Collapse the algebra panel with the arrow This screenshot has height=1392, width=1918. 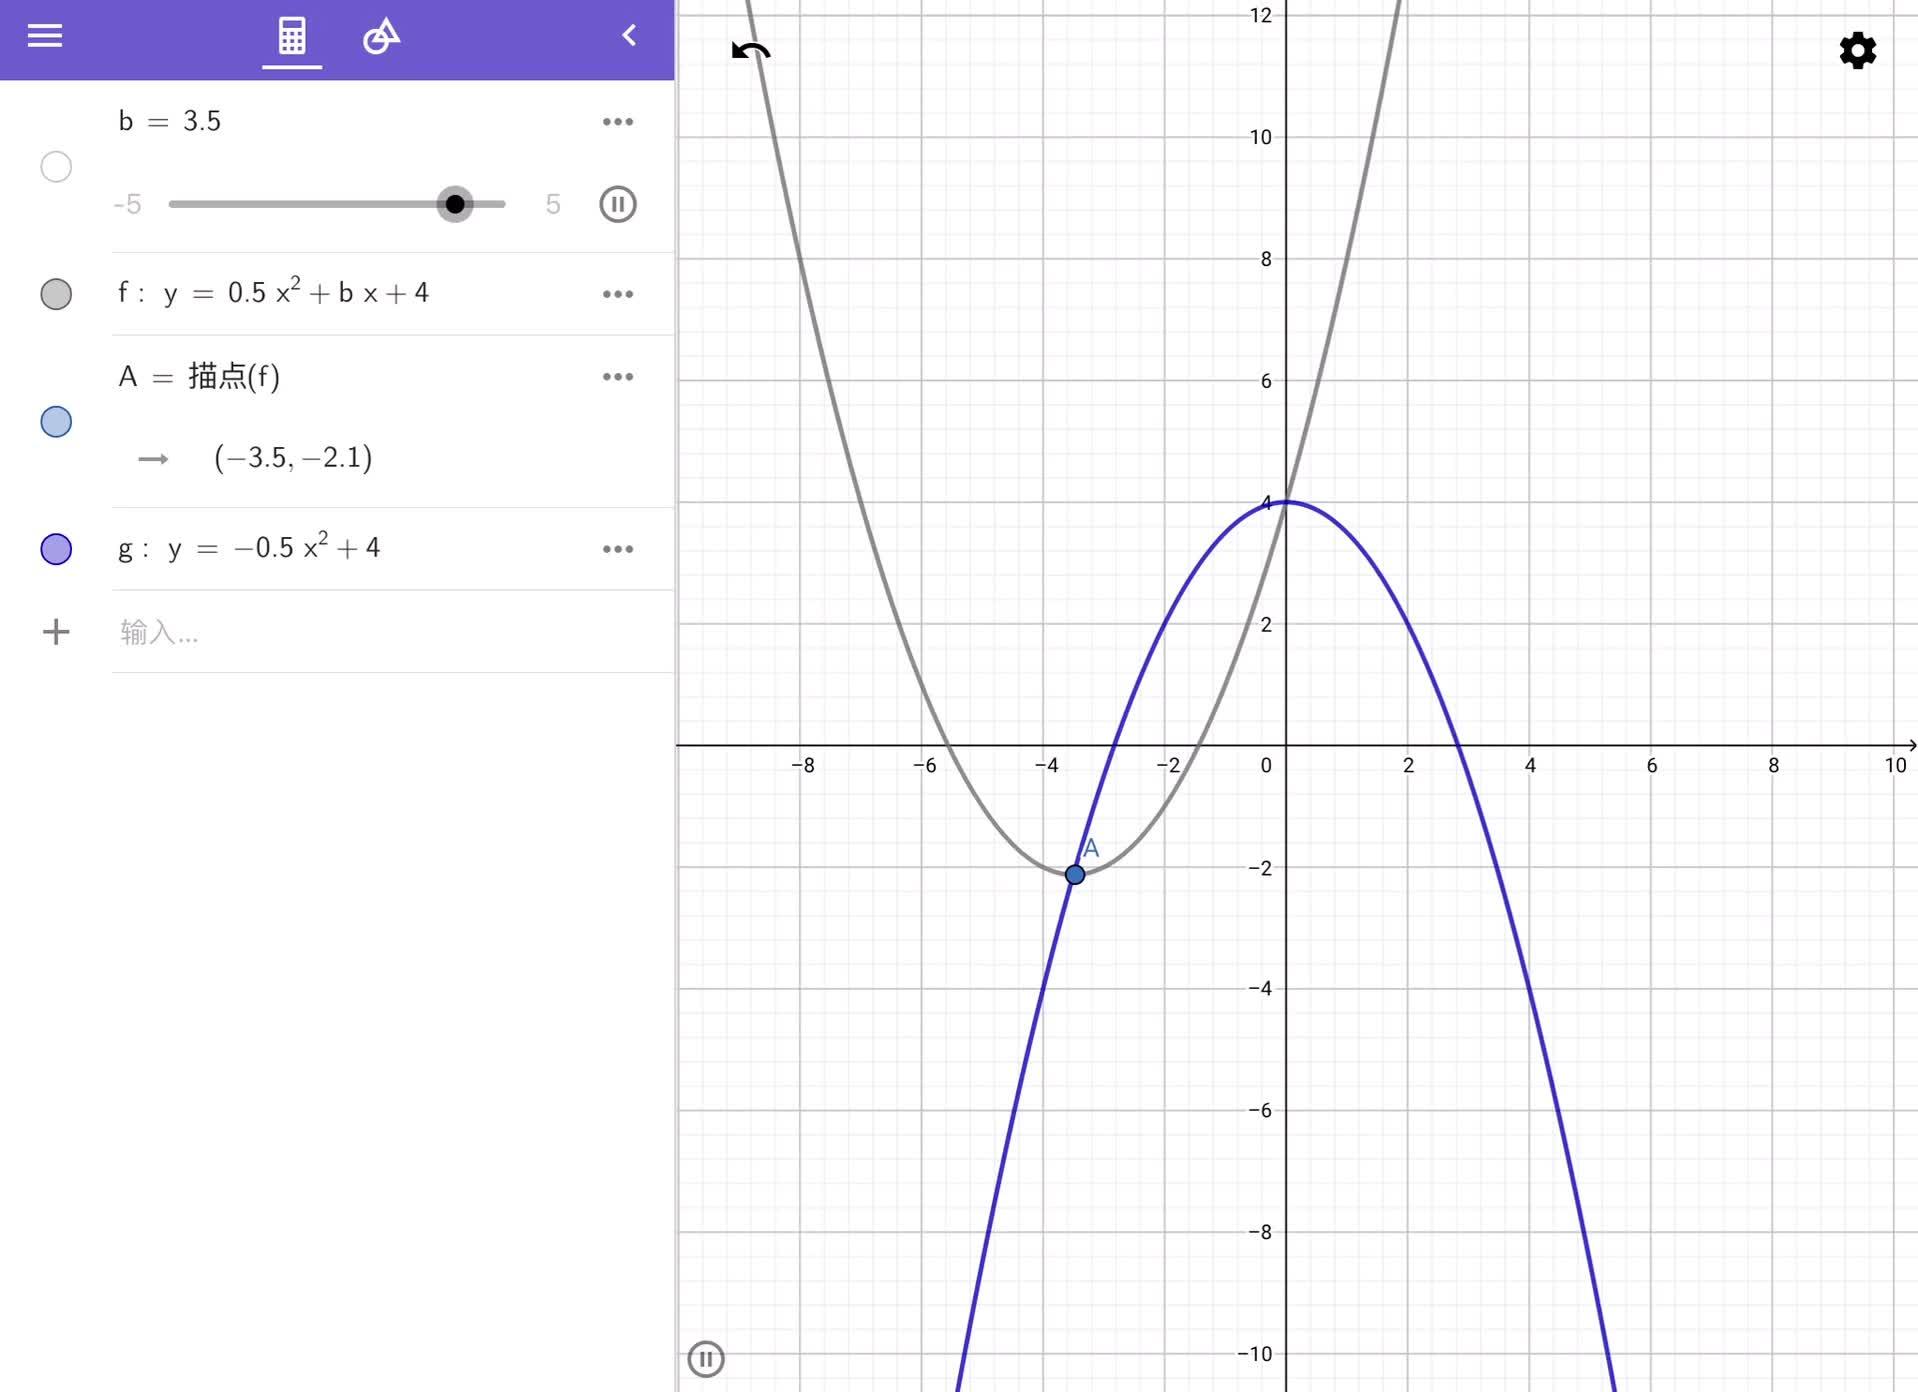tap(629, 36)
